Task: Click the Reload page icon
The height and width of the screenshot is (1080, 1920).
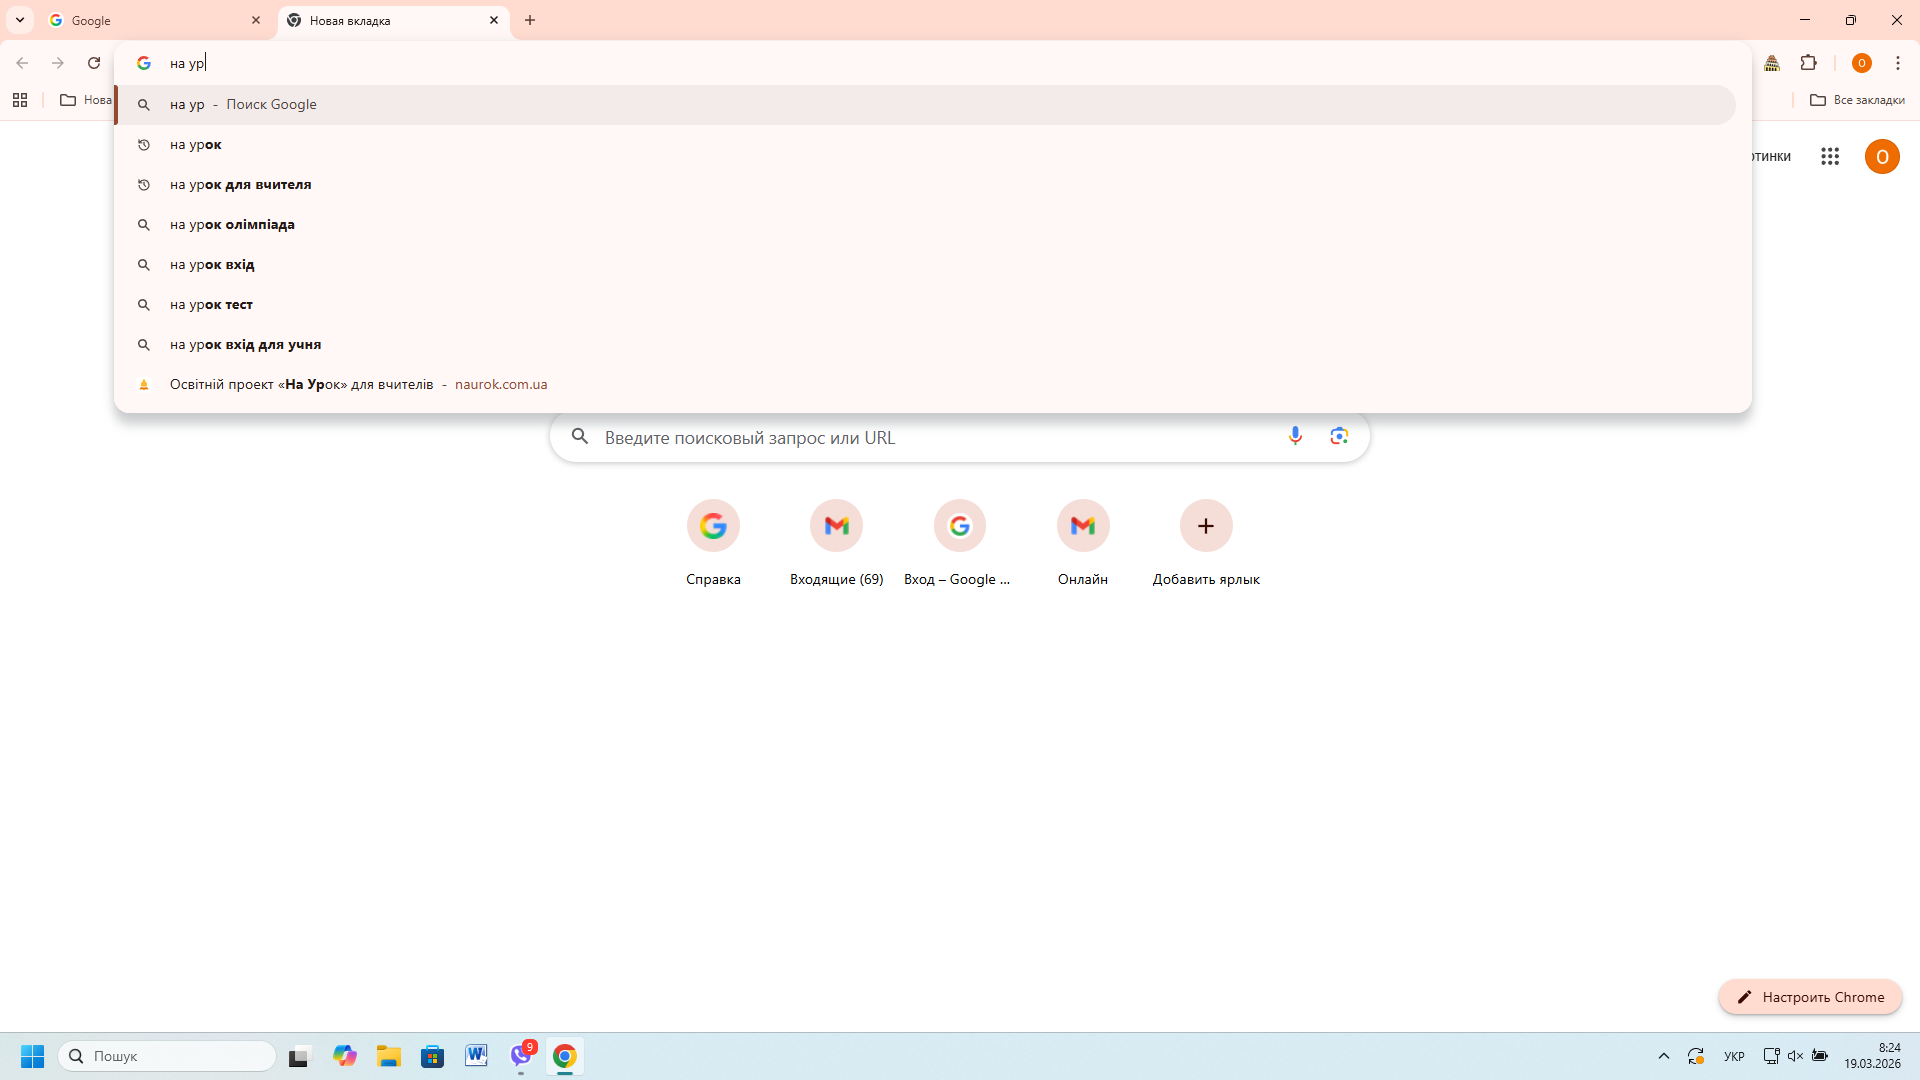Action: click(x=94, y=63)
